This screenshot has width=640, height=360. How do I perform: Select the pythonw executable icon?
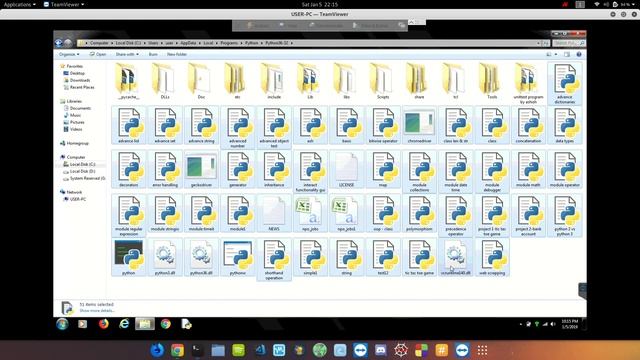point(238,257)
